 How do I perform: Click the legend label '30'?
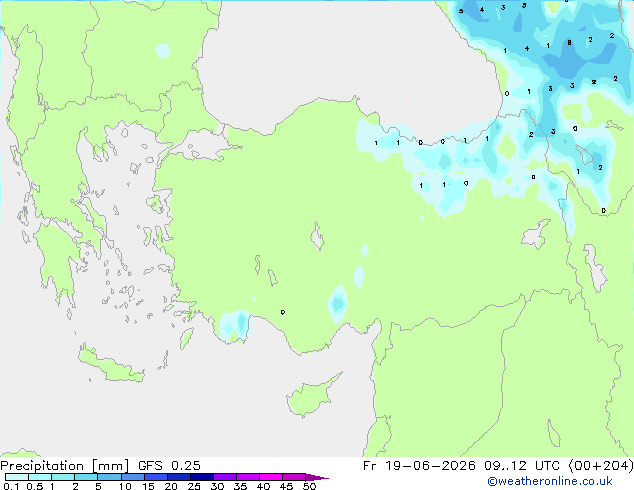click(217, 486)
